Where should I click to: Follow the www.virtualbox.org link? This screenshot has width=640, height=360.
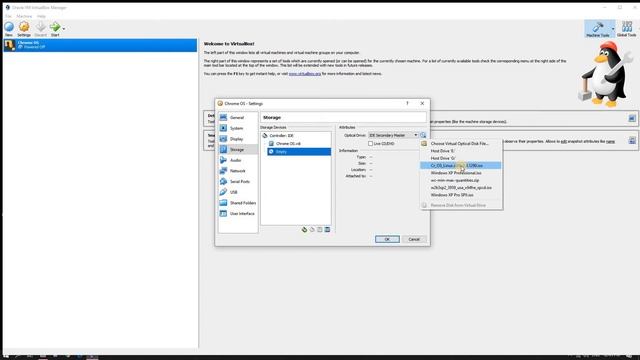[305, 74]
